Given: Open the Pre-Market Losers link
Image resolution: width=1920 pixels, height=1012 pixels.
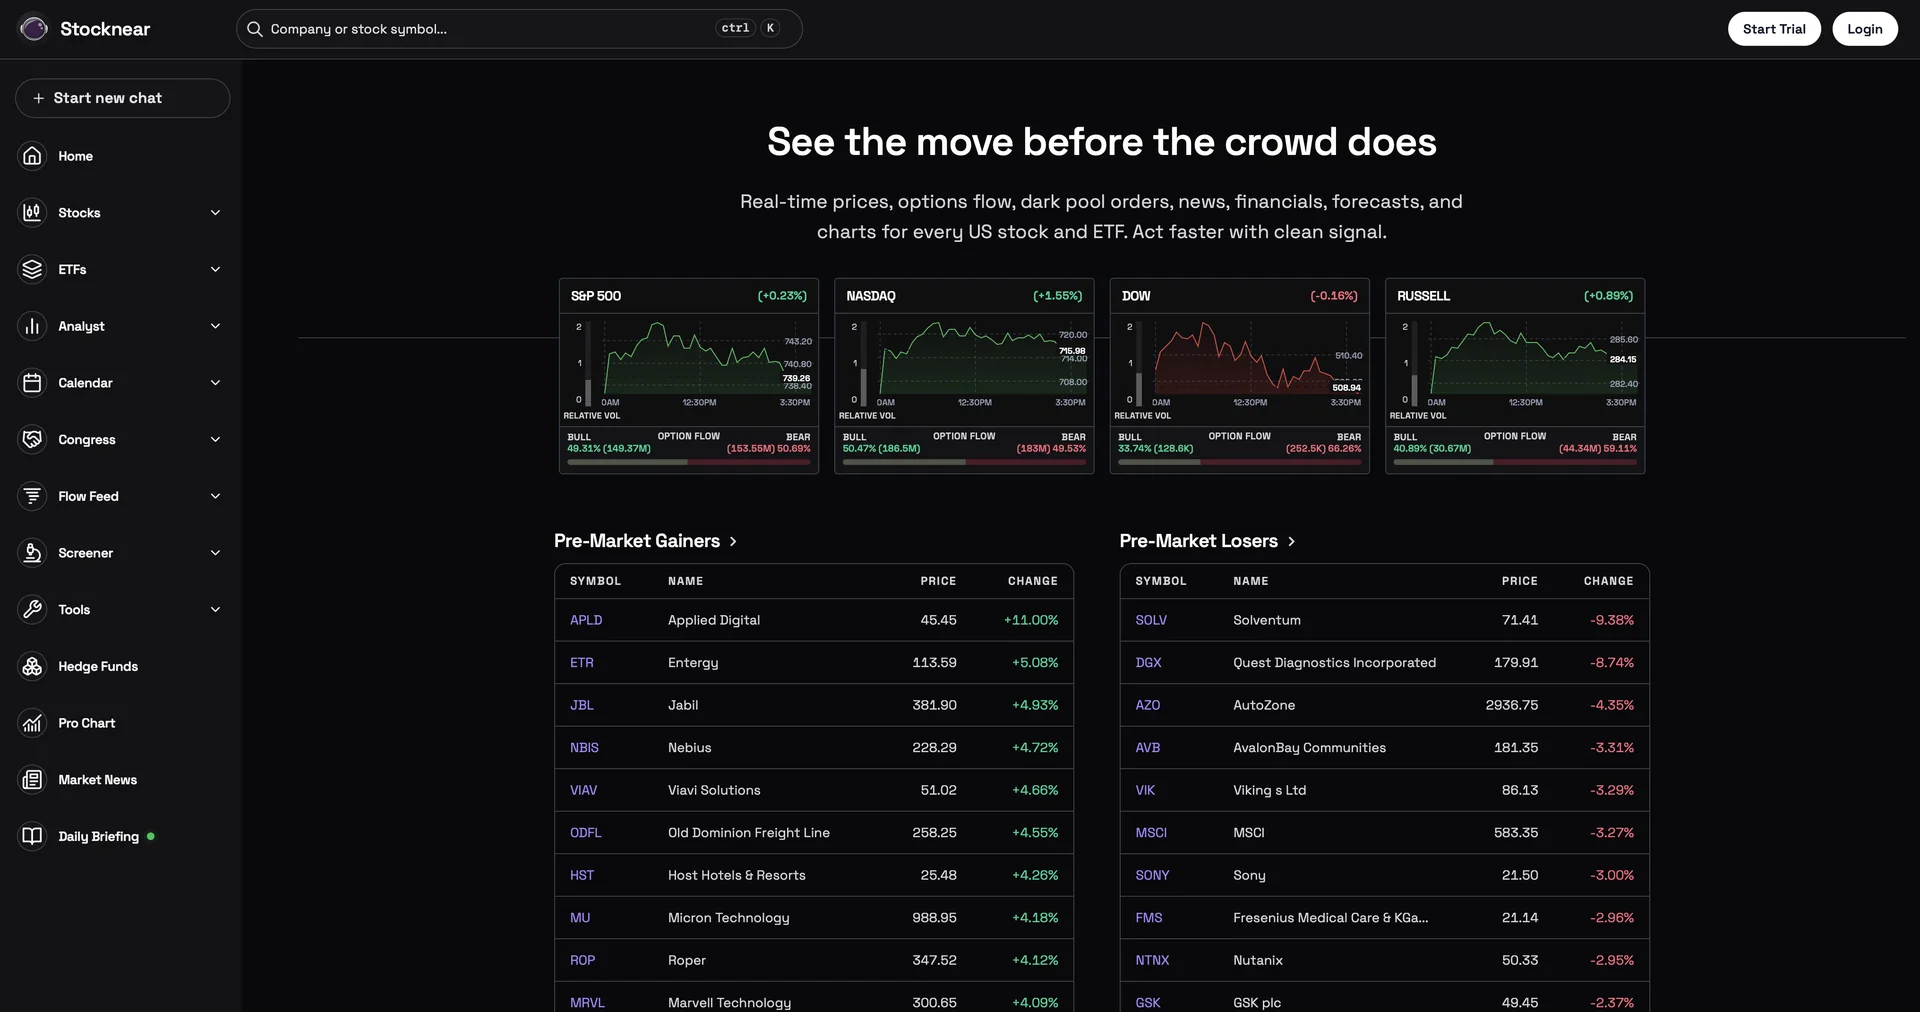Looking at the screenshot, I should click(x=1207, y=541).
